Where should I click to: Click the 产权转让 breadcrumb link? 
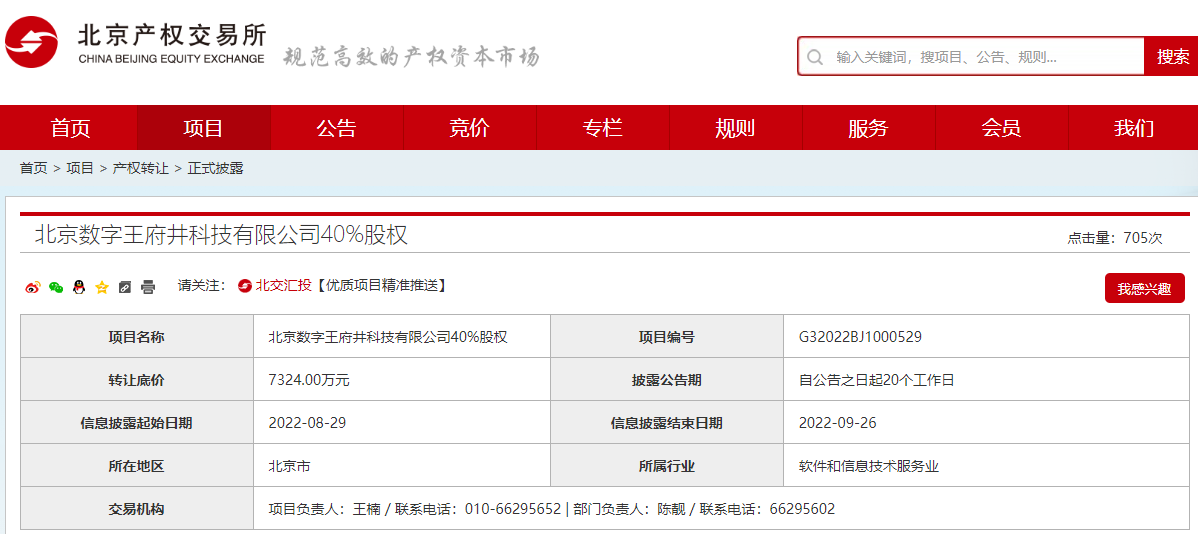point(140,168)
